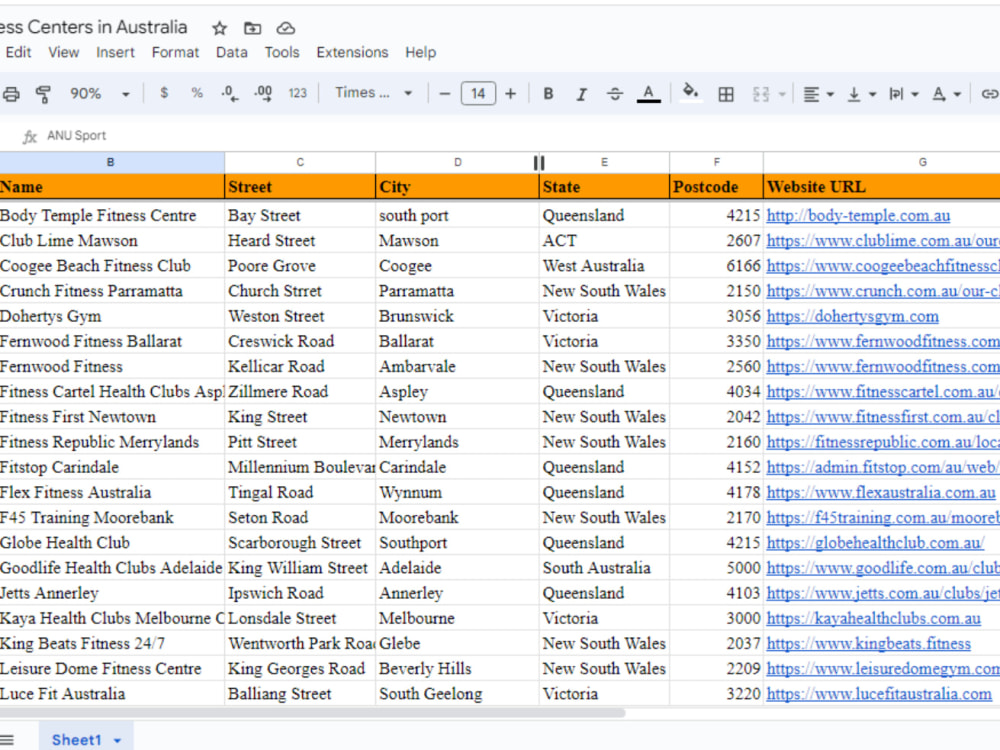Screen dimensions: 1000x750
Task: Toggle italic formatting
Action: pyautogui.click(x=581, y=94)
